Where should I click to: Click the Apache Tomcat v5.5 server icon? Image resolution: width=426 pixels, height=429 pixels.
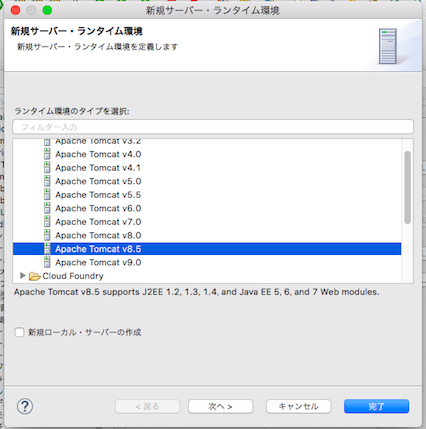(x=47, y=195)
